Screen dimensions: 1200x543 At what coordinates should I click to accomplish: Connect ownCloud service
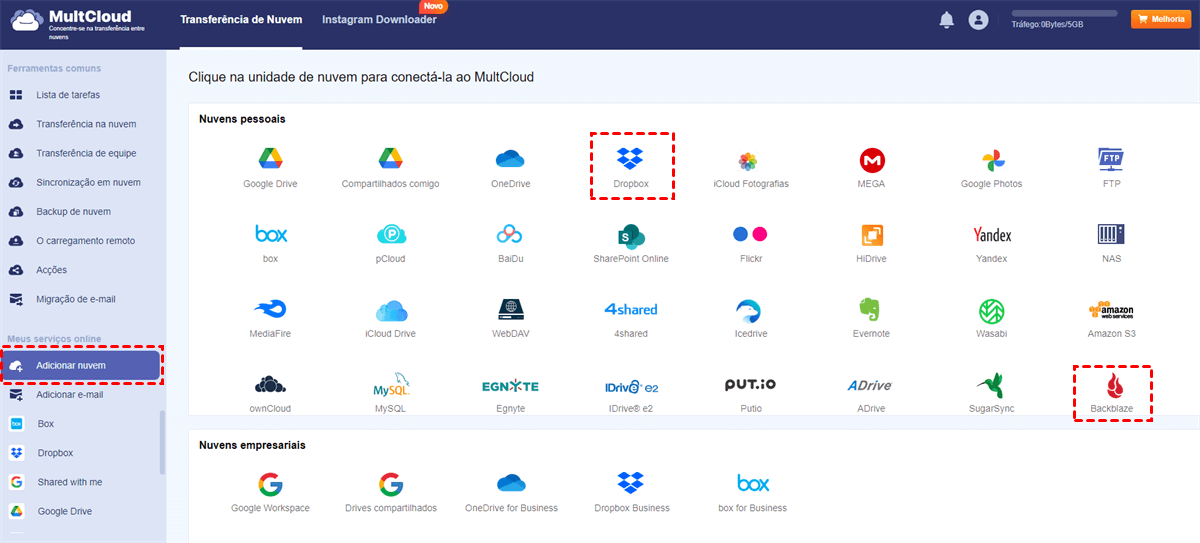(271, 393)
